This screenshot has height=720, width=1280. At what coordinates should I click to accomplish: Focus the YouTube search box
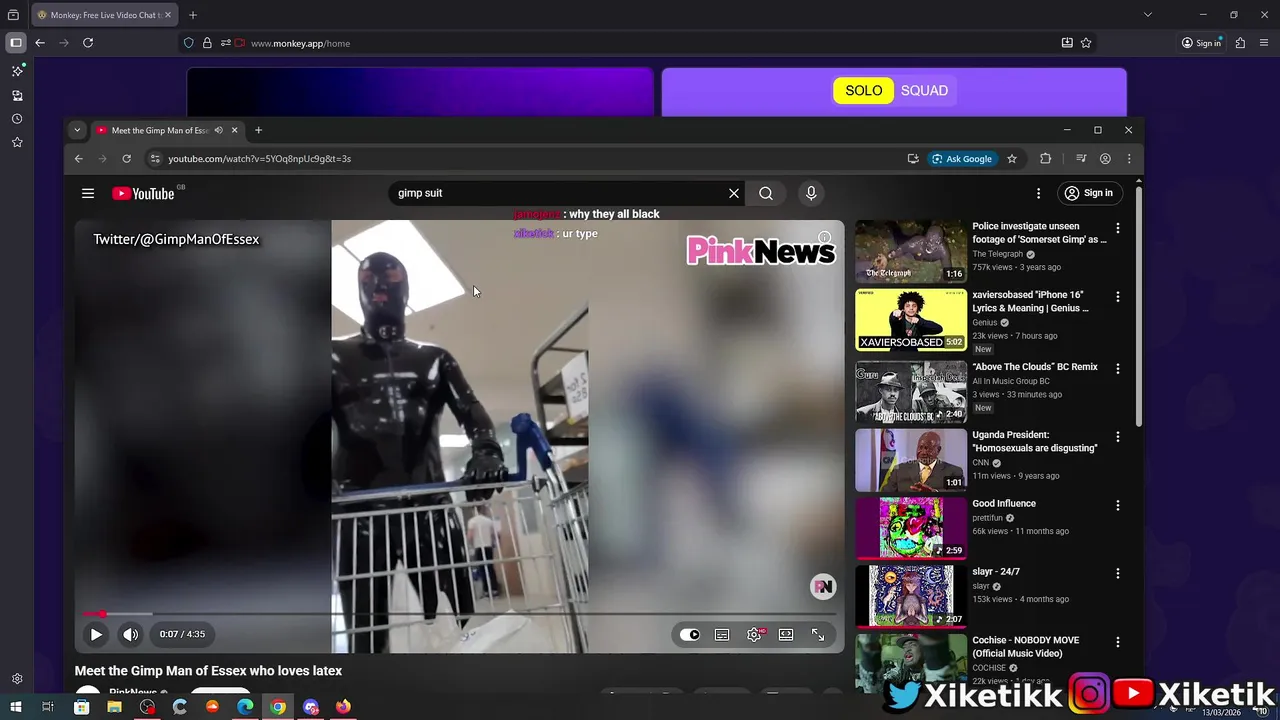558,193
